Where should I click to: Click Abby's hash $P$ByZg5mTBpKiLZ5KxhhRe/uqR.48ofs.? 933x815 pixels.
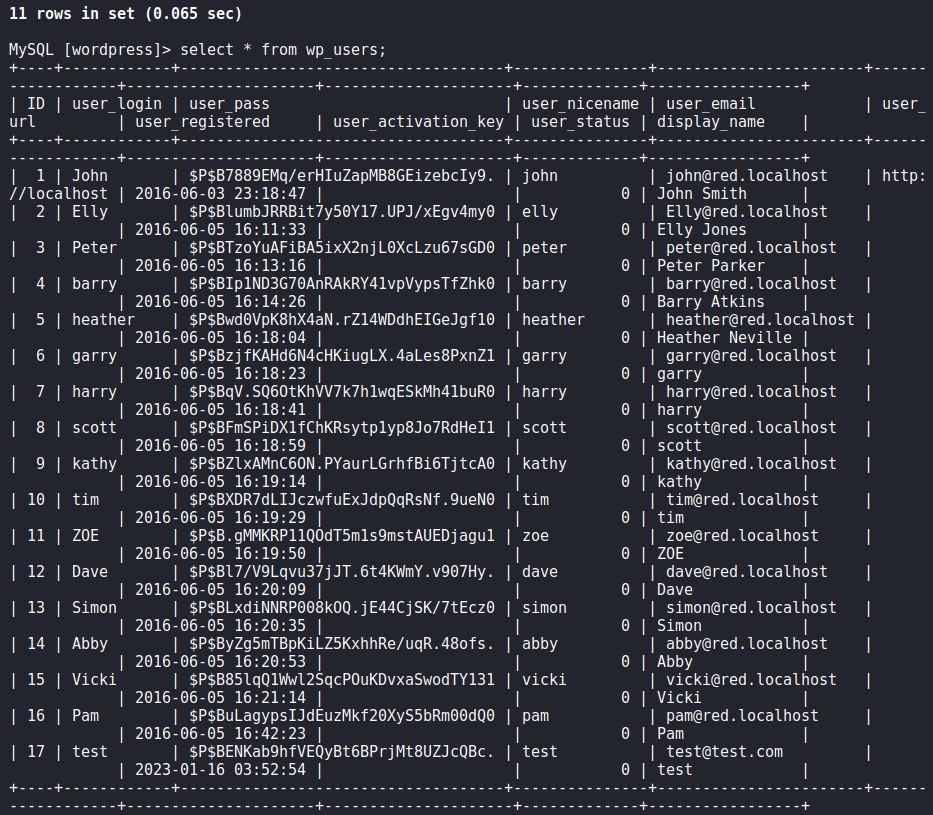342,644
